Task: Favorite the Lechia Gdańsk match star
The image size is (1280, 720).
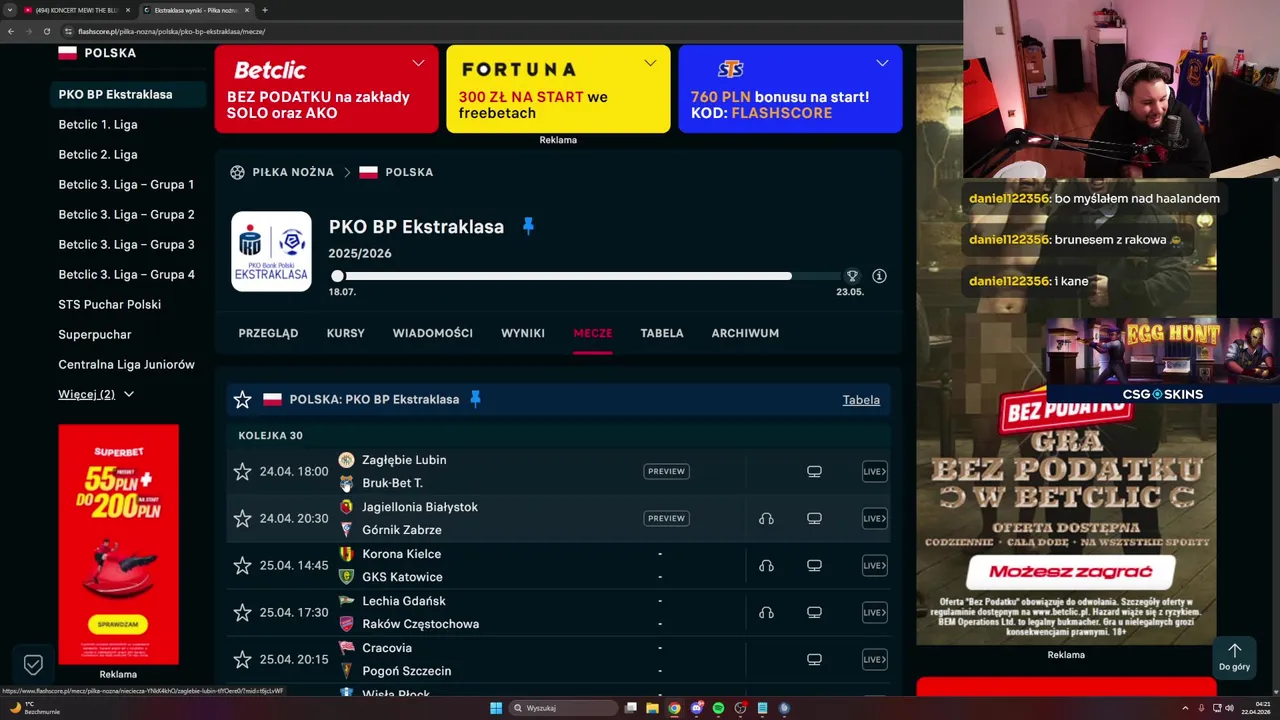Action: 242,612
